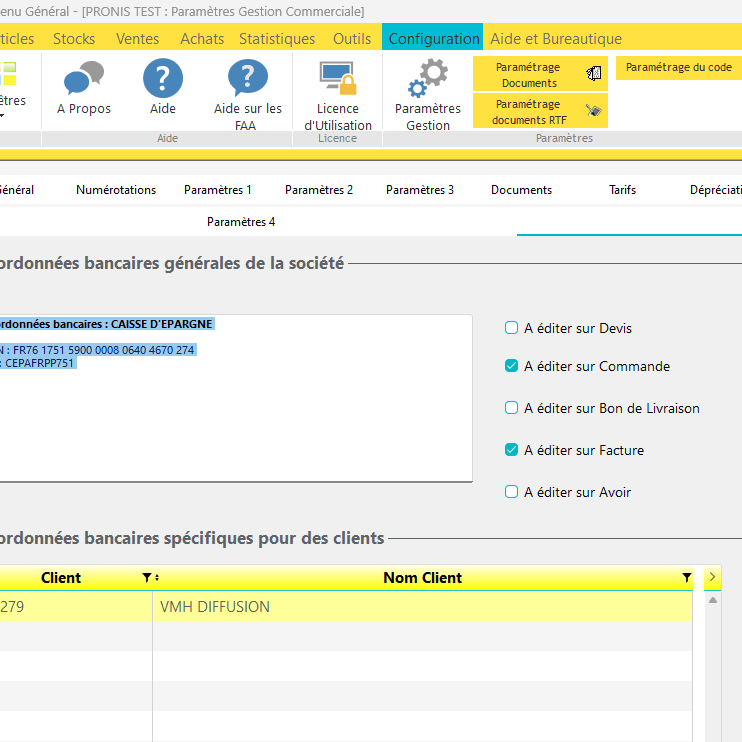Click the Paramètres Gestion gears icon
The height and width of the screenshot is (742, 742).
point(428,78)
